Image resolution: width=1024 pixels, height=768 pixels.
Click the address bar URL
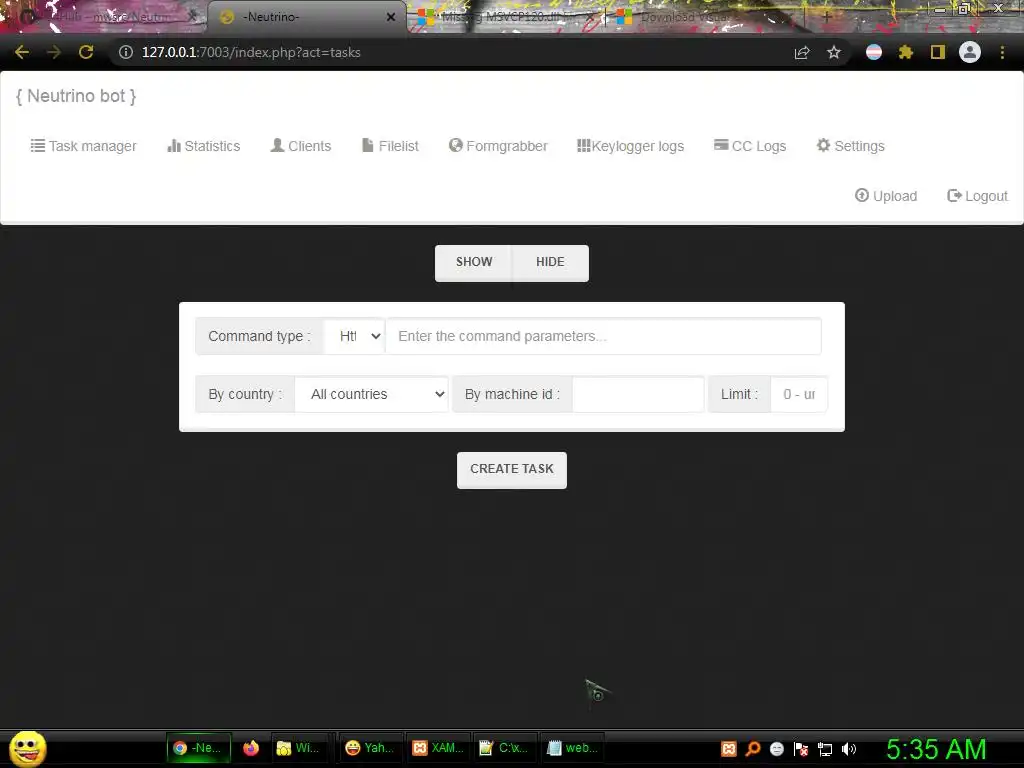pos(251,52)
